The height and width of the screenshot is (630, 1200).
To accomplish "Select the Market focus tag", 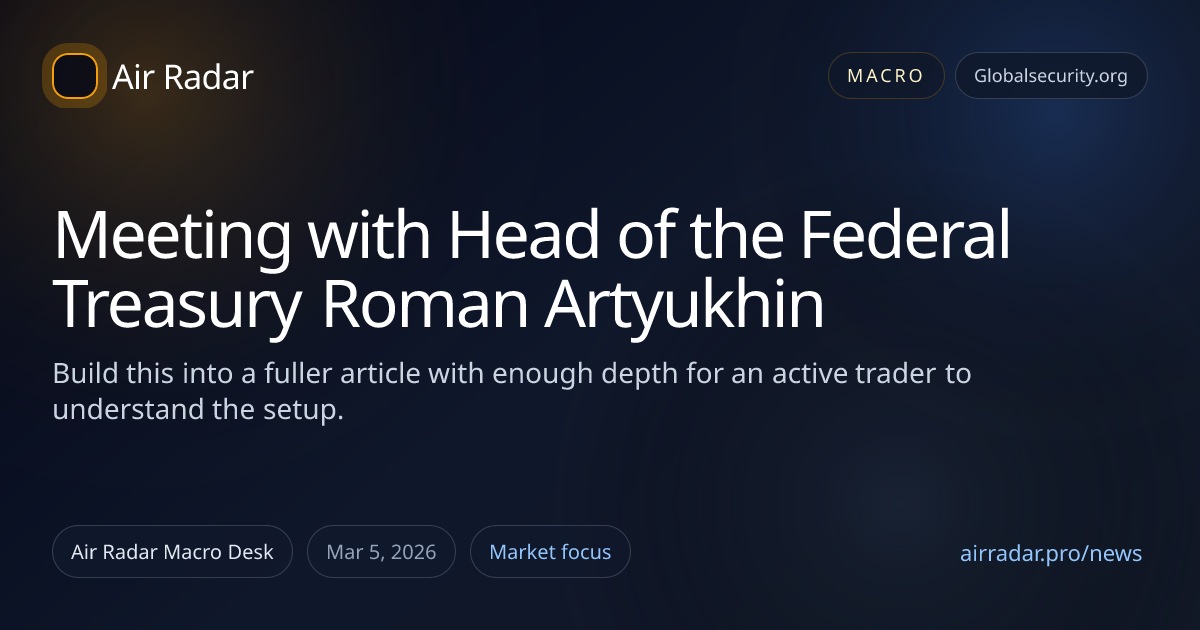I will tap(550, 552).
